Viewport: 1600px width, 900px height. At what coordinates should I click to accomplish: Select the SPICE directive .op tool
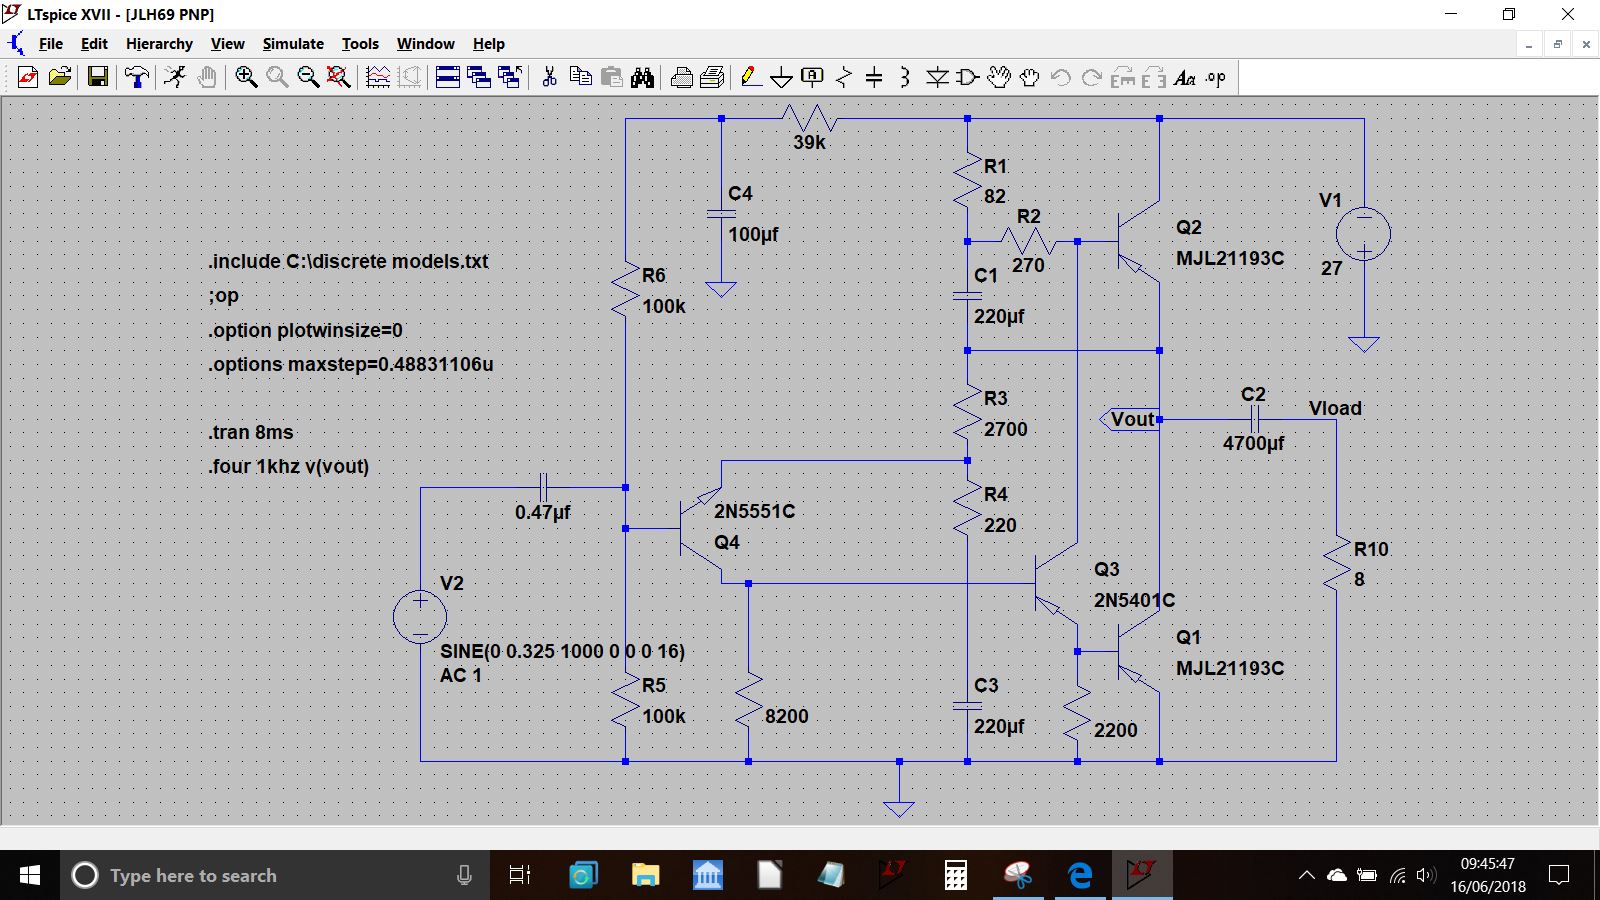pyautogui.click(x=1216, y=77)
